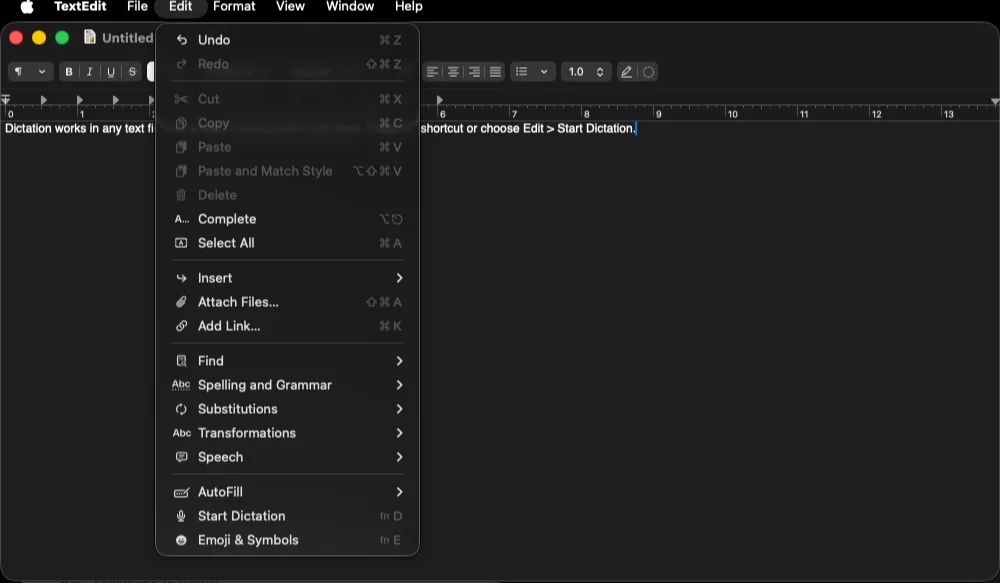Expand Spelling and Grammar submenu

pyautogui.click(x=287, y=385)
